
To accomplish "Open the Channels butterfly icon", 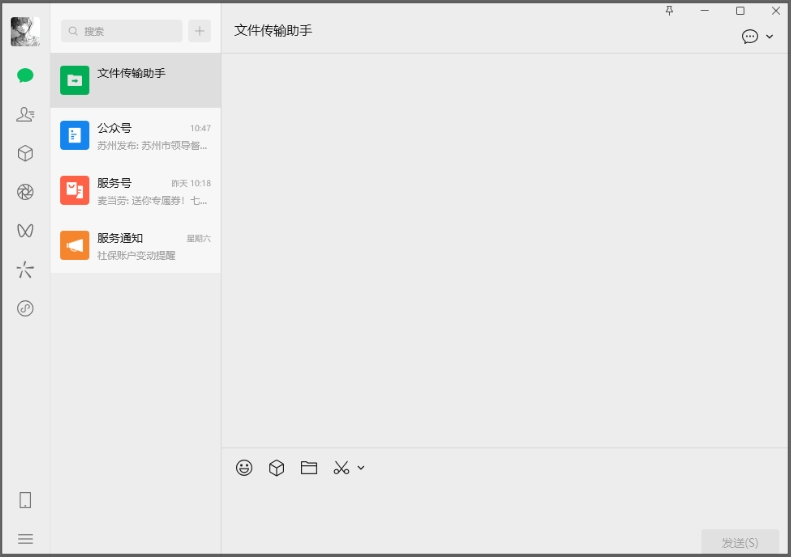I will 25,231.
